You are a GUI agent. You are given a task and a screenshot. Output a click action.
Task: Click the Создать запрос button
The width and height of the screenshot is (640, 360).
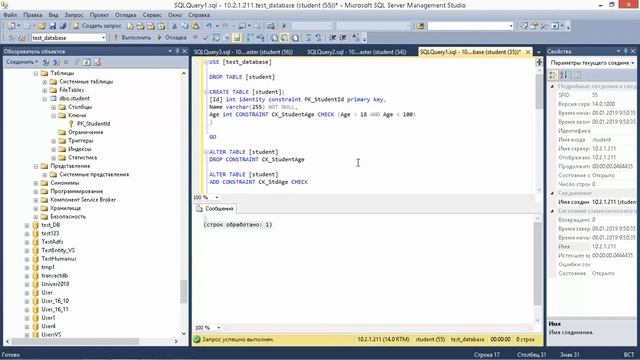[97, 26]
